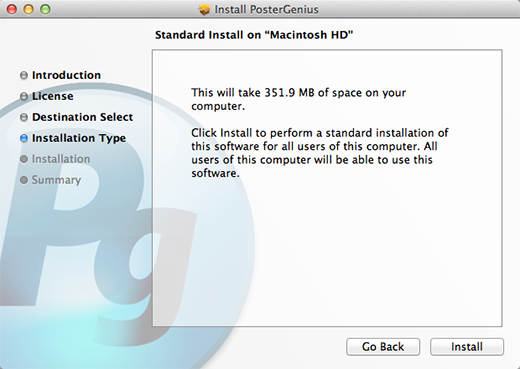The image size is (520, 369).
Task: Zoom the window with green button
Action: (45, 9)
